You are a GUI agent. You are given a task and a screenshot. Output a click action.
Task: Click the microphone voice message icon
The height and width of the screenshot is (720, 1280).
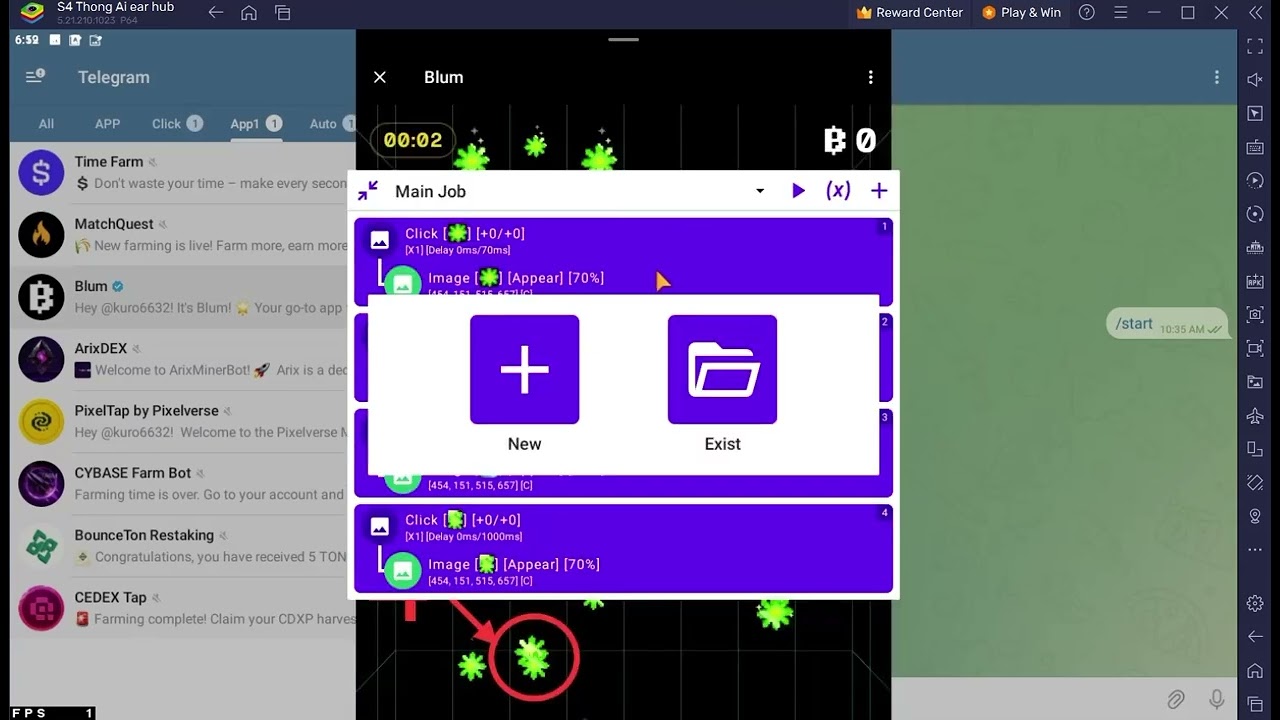point(1217,699)
